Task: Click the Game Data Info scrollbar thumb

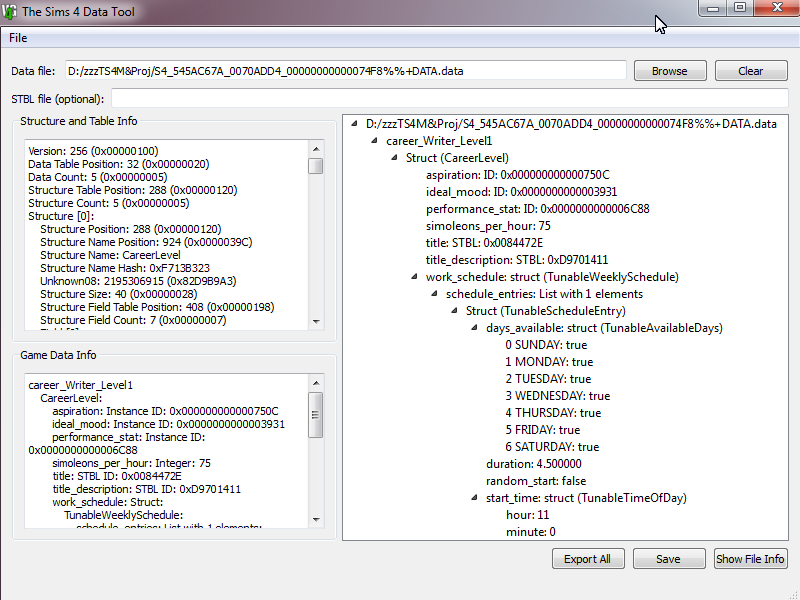Action: pyautogui.click(x=316, y=415)
